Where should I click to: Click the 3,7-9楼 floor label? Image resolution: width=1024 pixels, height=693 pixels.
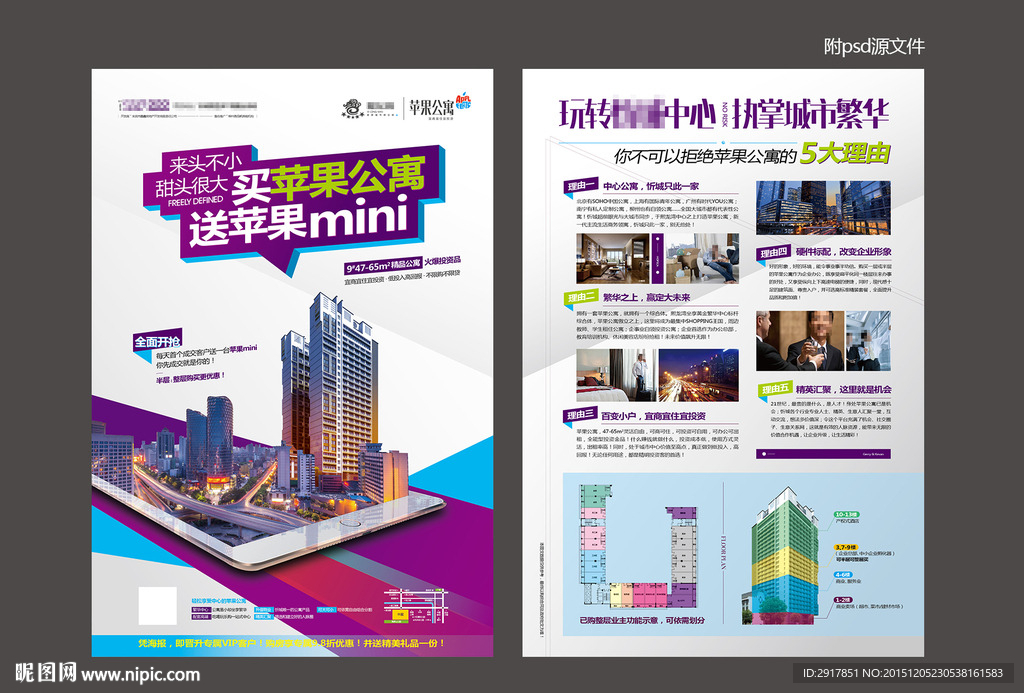tap(846, 547)
